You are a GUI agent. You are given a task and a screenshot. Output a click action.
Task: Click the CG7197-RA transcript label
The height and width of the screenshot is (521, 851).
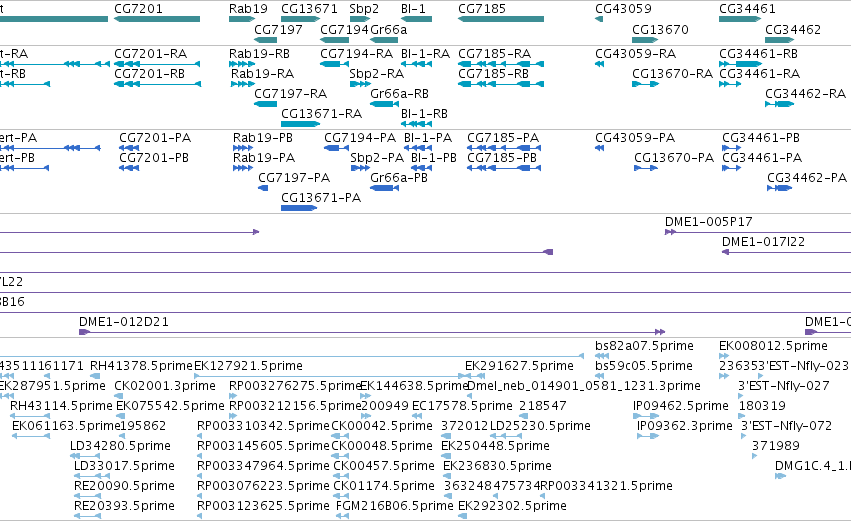[x=290, y=93]
